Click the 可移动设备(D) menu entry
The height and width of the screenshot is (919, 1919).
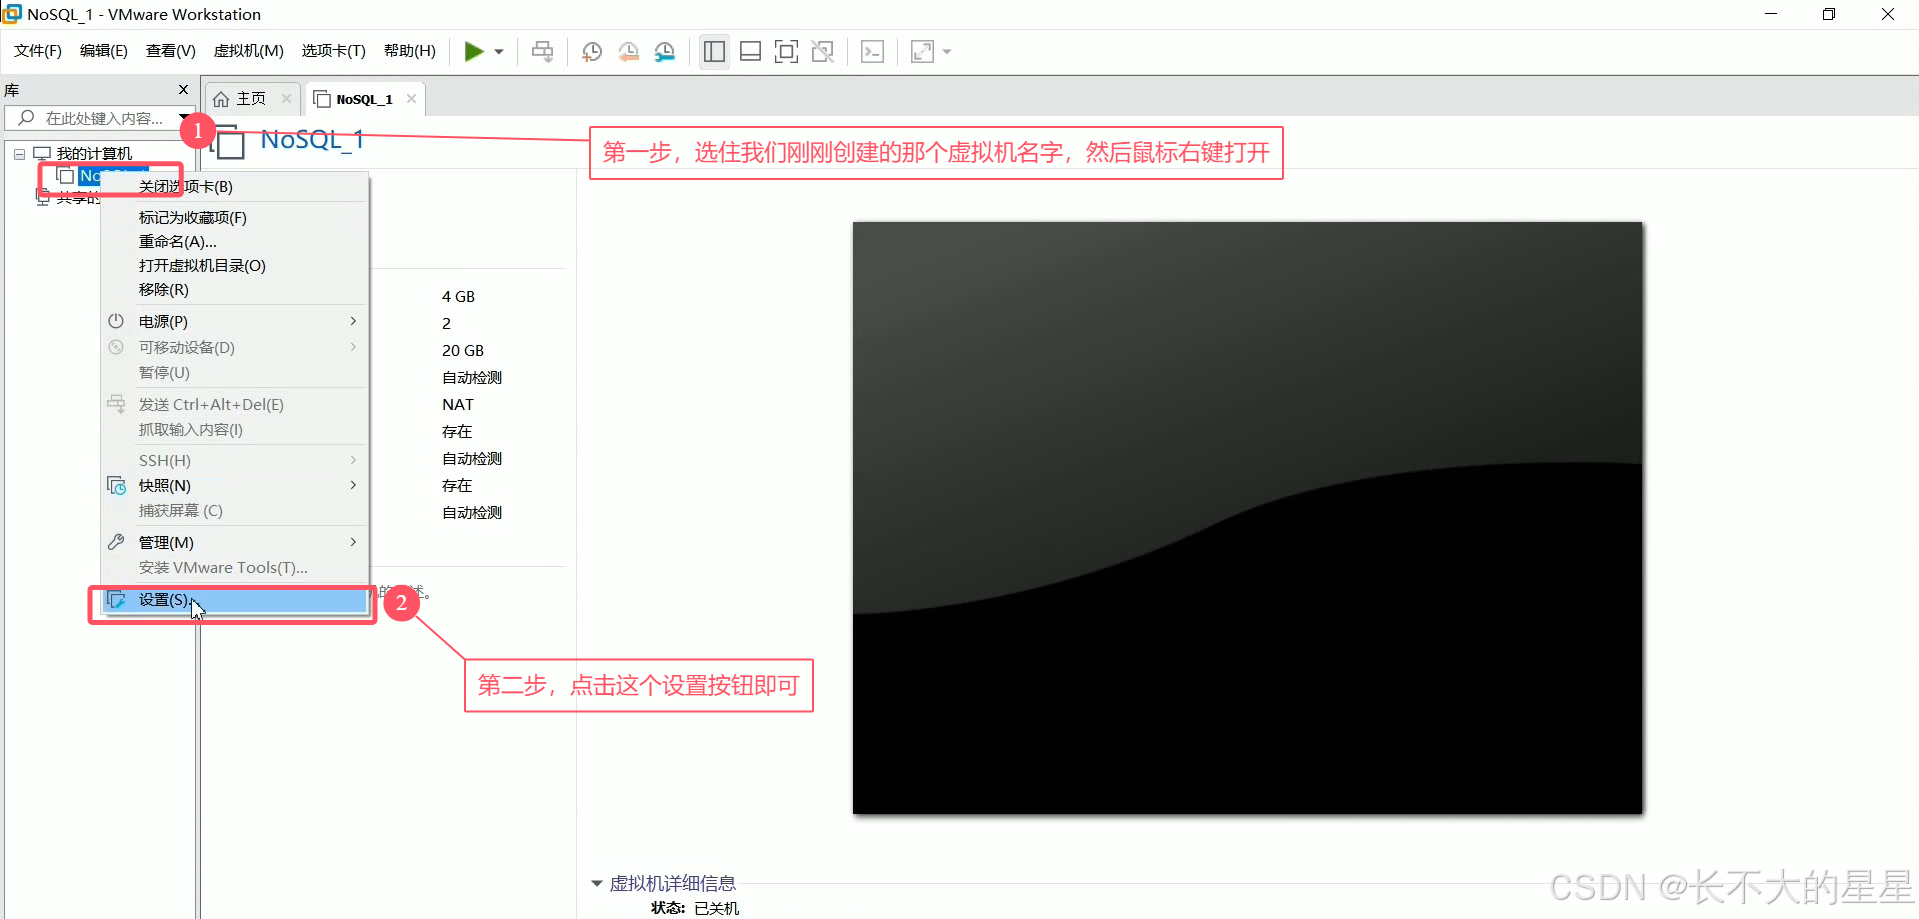pyautogui.click(x=235, y=348)
